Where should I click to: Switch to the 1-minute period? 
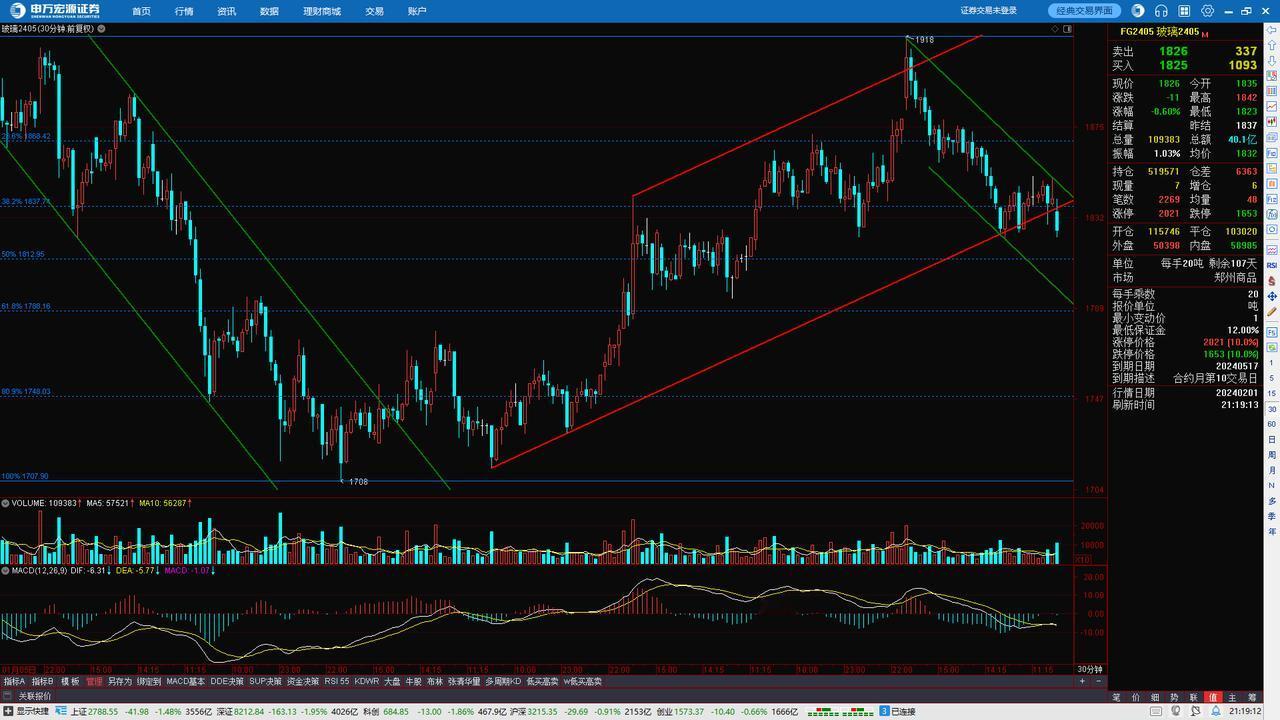tap(1272, 362)
